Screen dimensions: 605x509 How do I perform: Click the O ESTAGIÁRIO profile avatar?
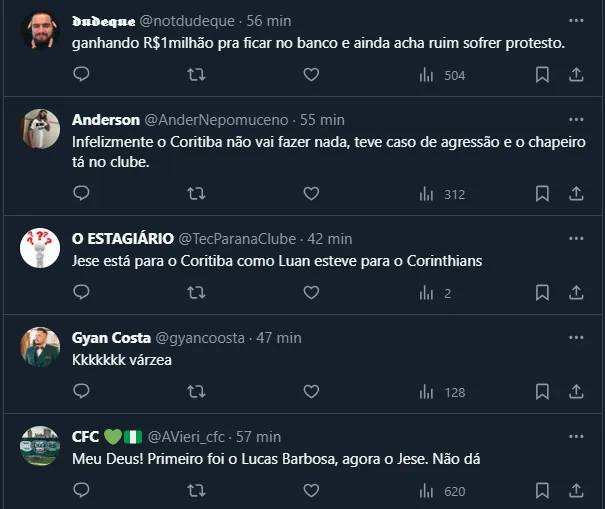(x=40, y=247)
